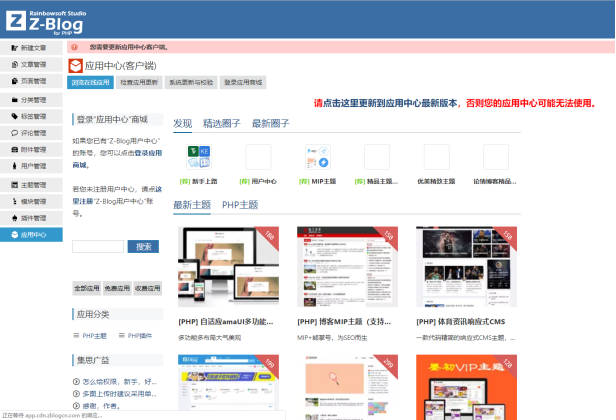Switch to the PHP主题 tab

point(240,205)
